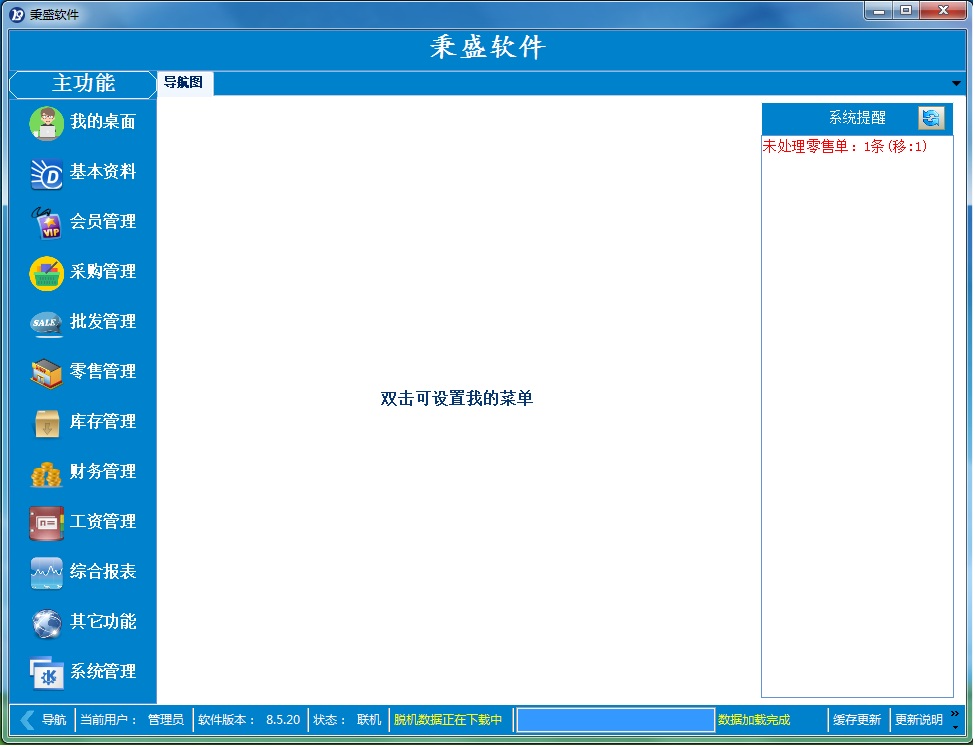The width and height of the screenshot is (975, 747).
Task: Click the 系统管理 icon
Action: pyautogui.click(x=47, y=673)
